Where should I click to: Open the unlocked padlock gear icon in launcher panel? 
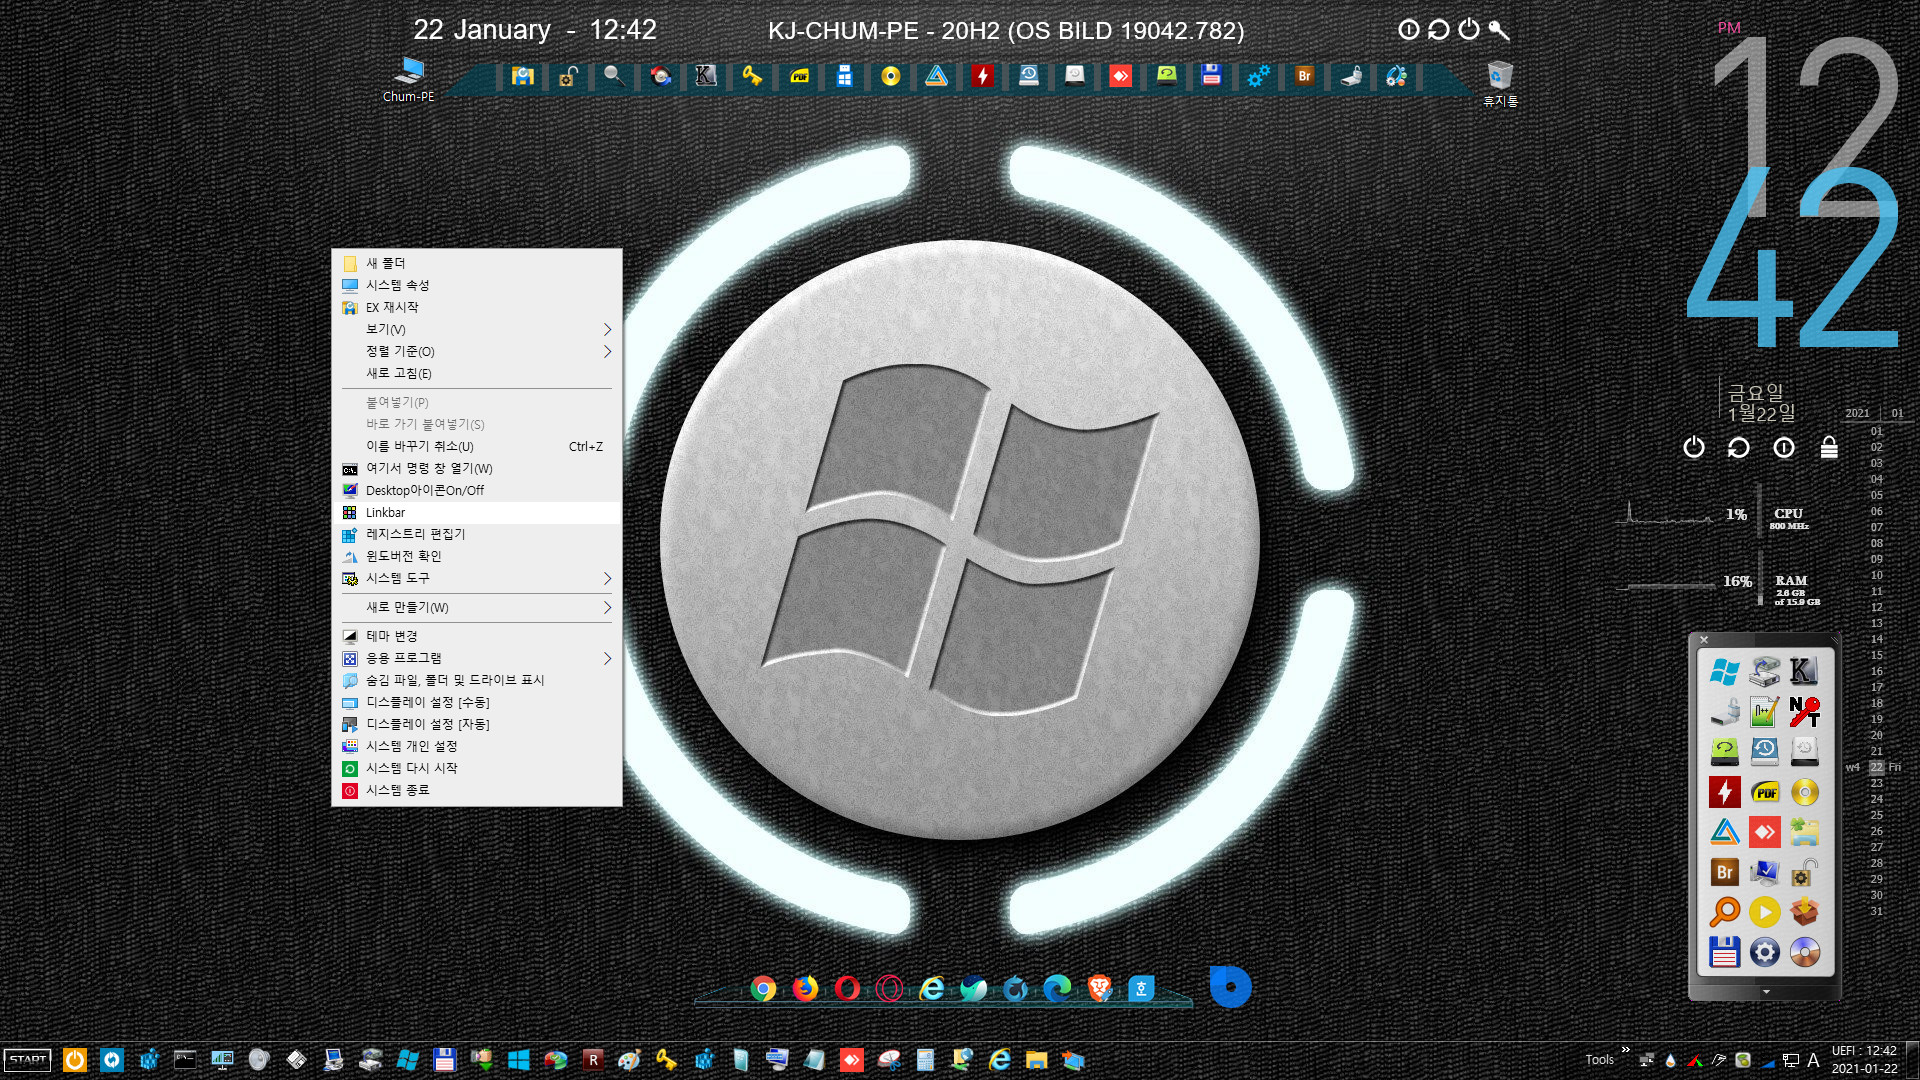click(1804, 871)
